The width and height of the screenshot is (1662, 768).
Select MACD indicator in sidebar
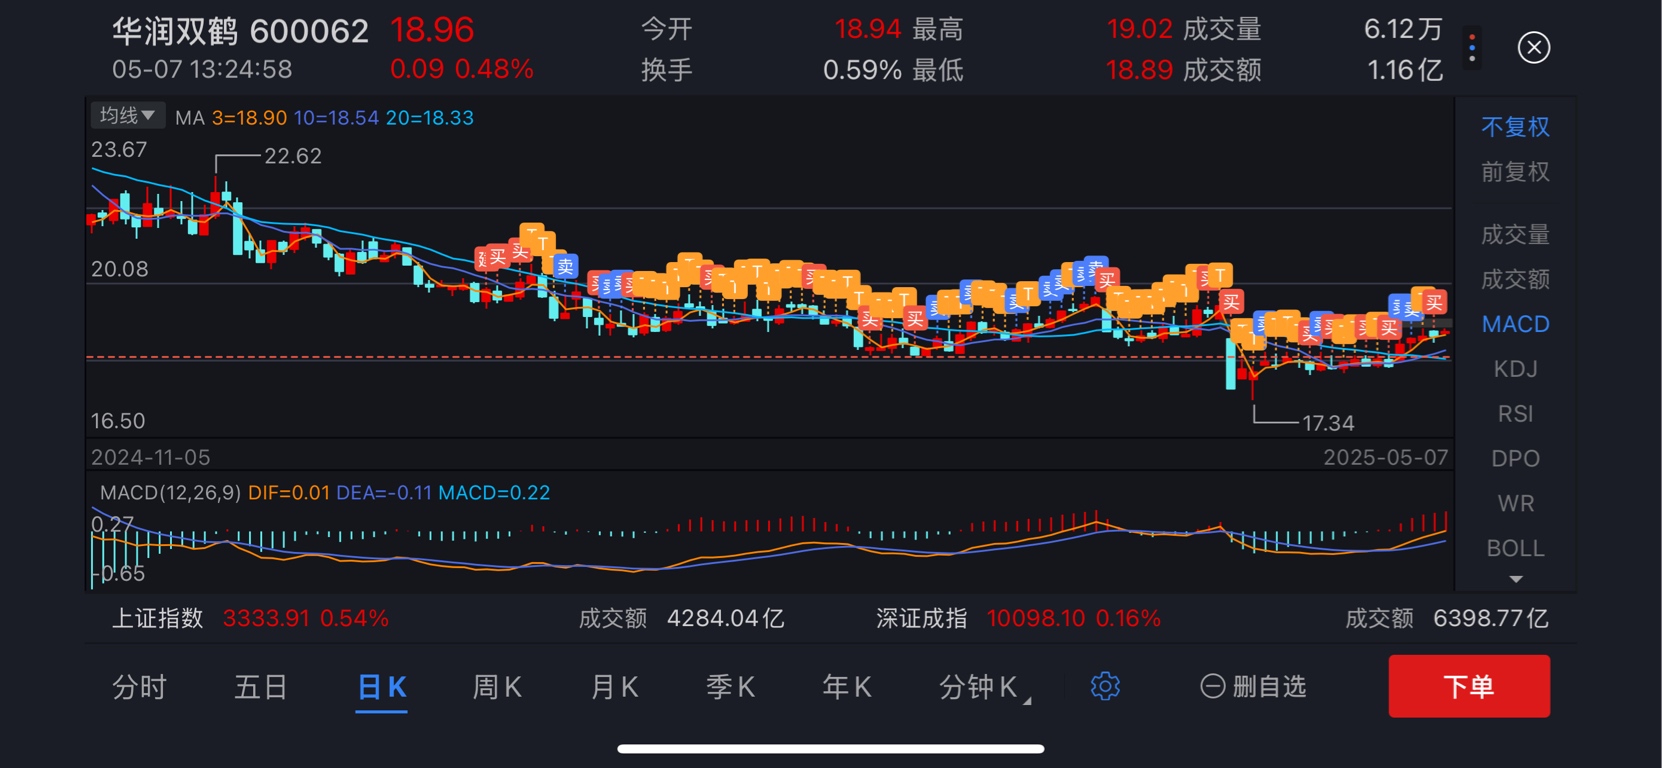pyautogui.click(x=1515, y=324)
